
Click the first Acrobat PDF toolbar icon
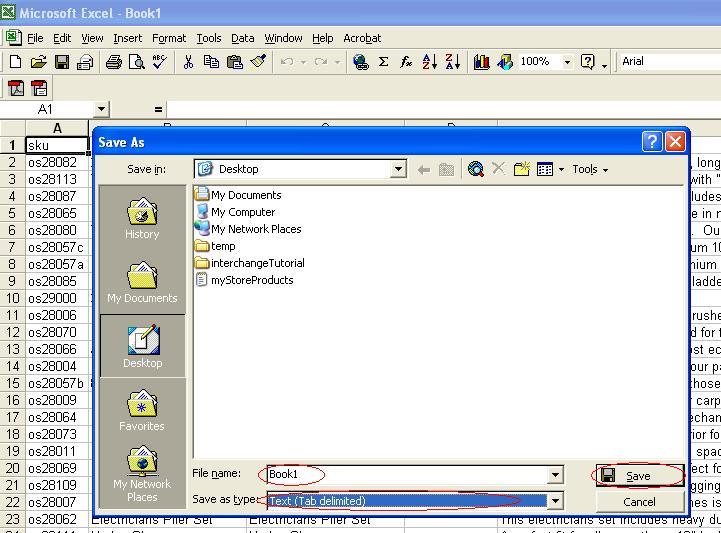16,88
